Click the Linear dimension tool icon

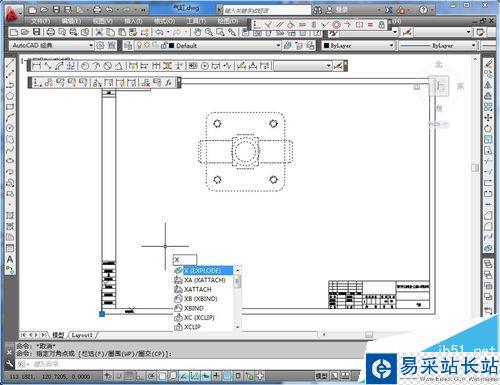36,66
